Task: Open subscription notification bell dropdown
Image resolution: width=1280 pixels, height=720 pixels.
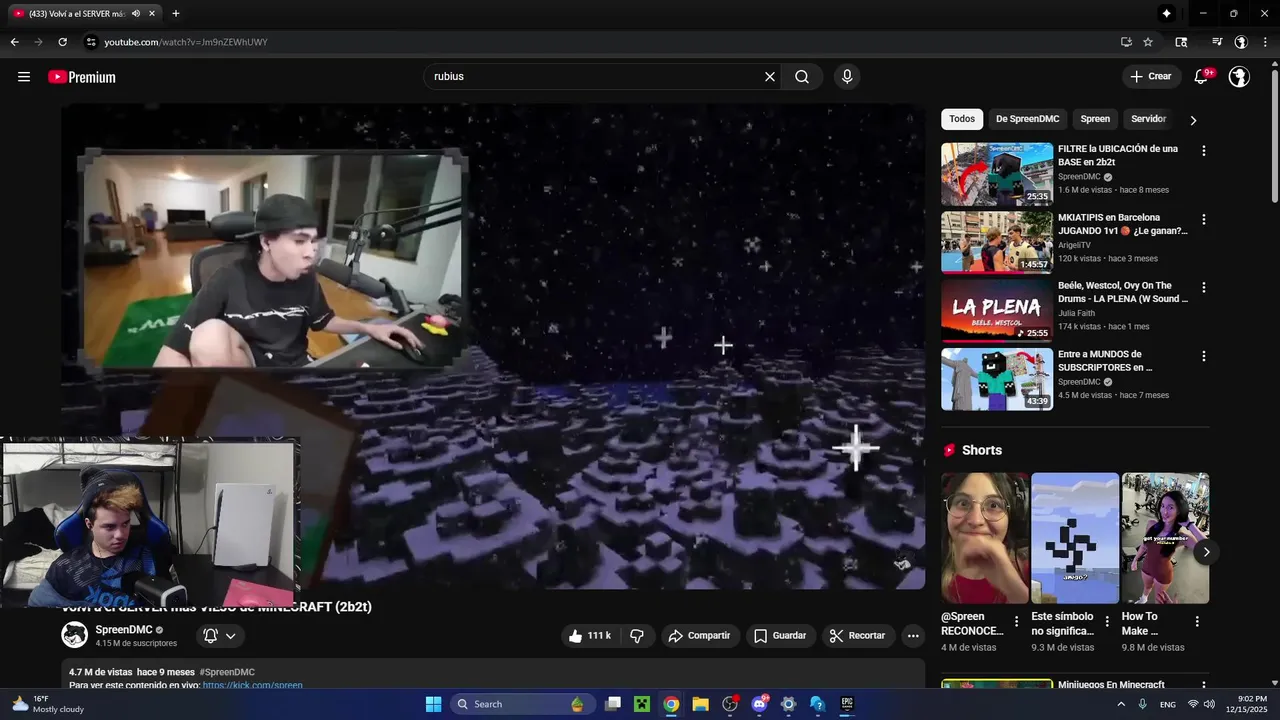Action: pos(220,636)
